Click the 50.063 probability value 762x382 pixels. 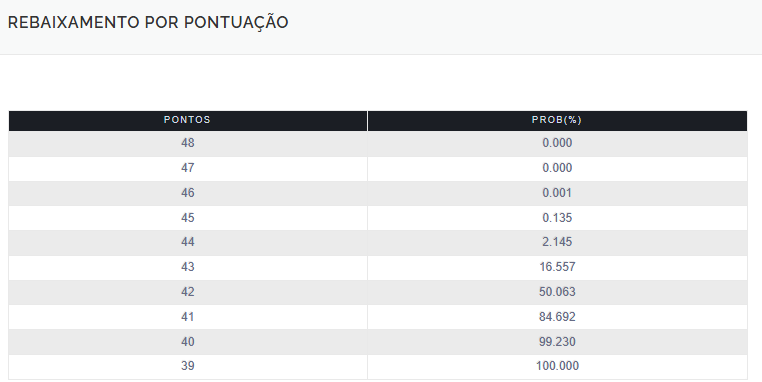click(x=557, y=292)
